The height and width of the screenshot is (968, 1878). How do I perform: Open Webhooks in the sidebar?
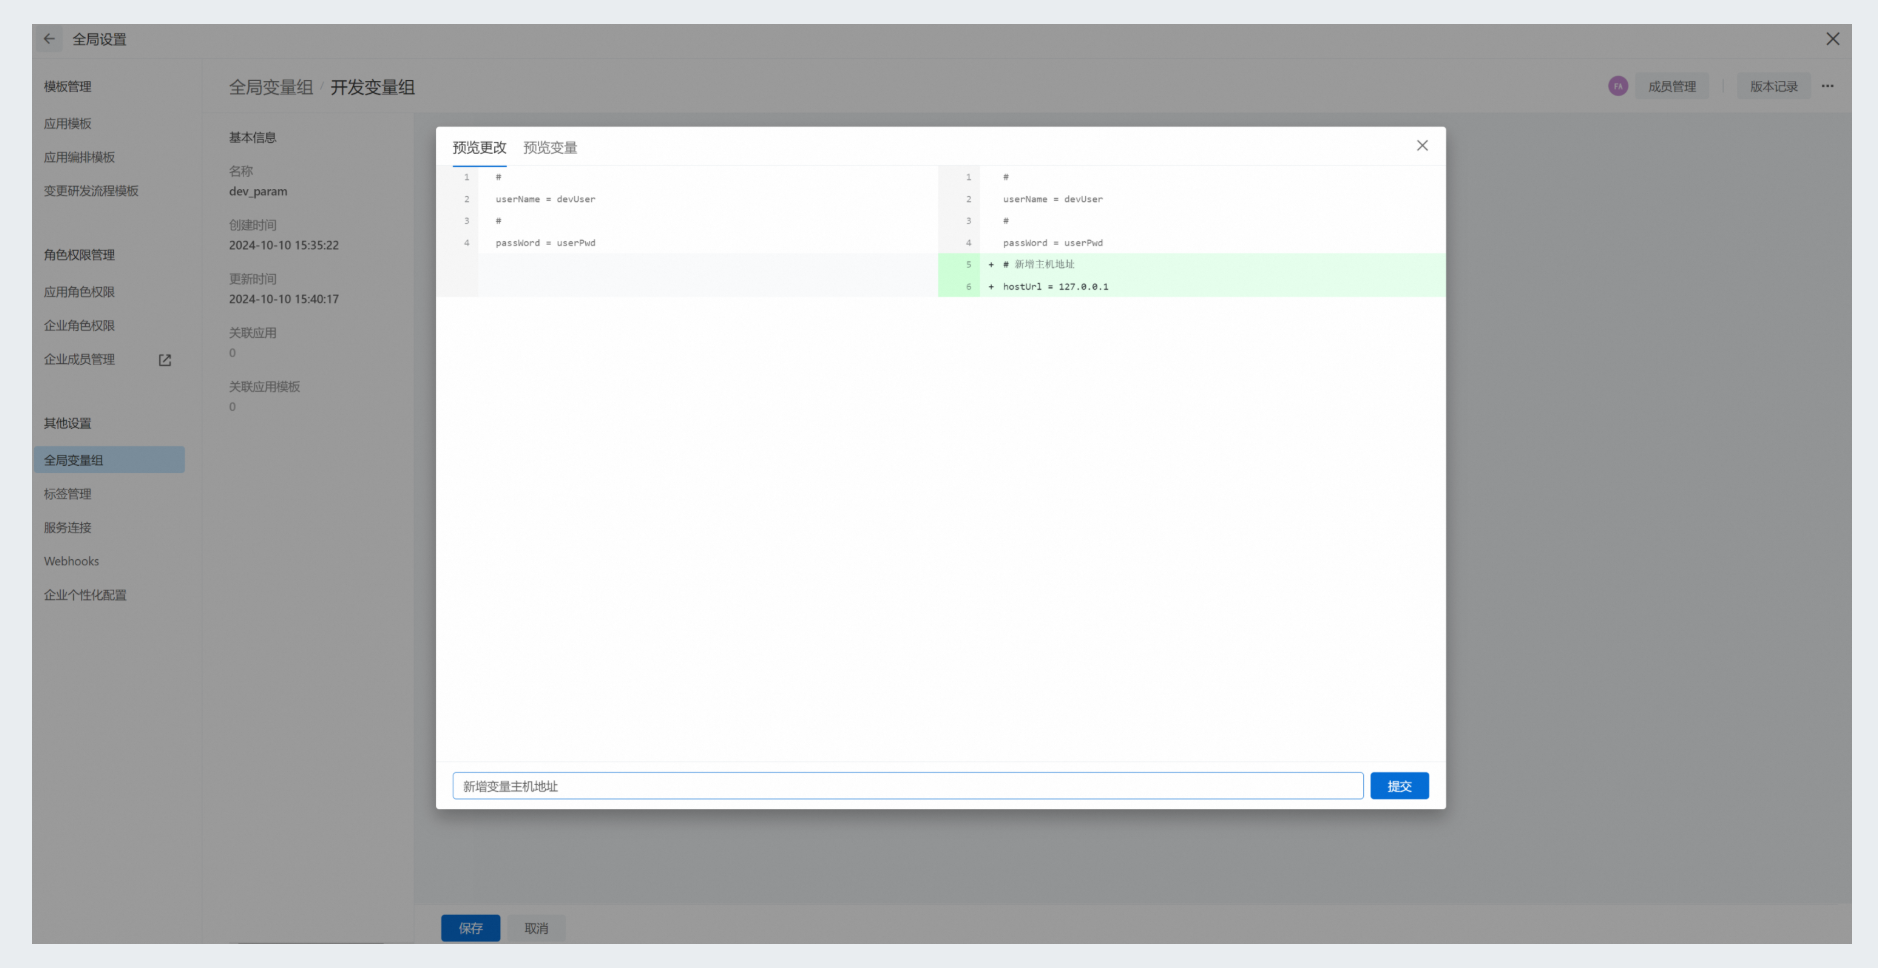point(71,562)
